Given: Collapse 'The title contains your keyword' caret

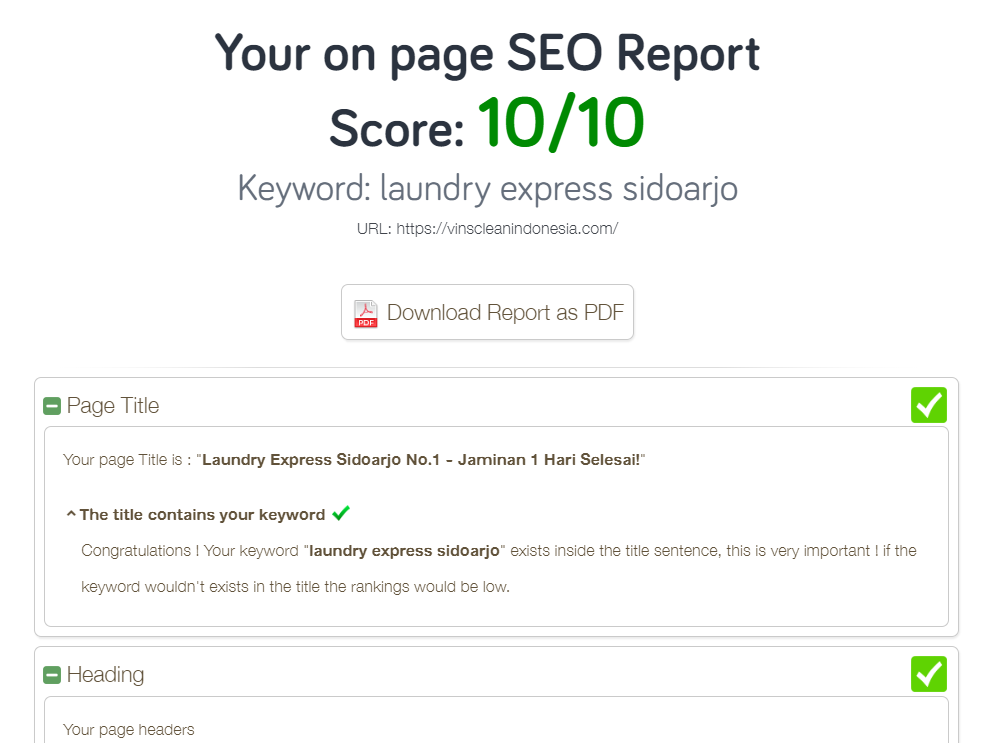Looking at the screenshot, I should pyautogui.click(x=71, y=514).
